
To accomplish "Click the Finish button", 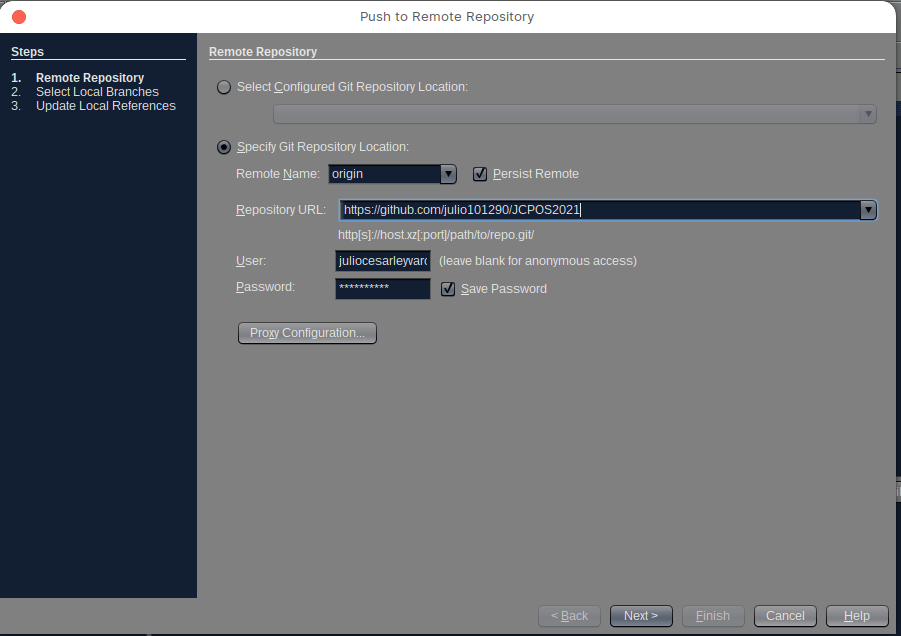I will click(712, 616).
